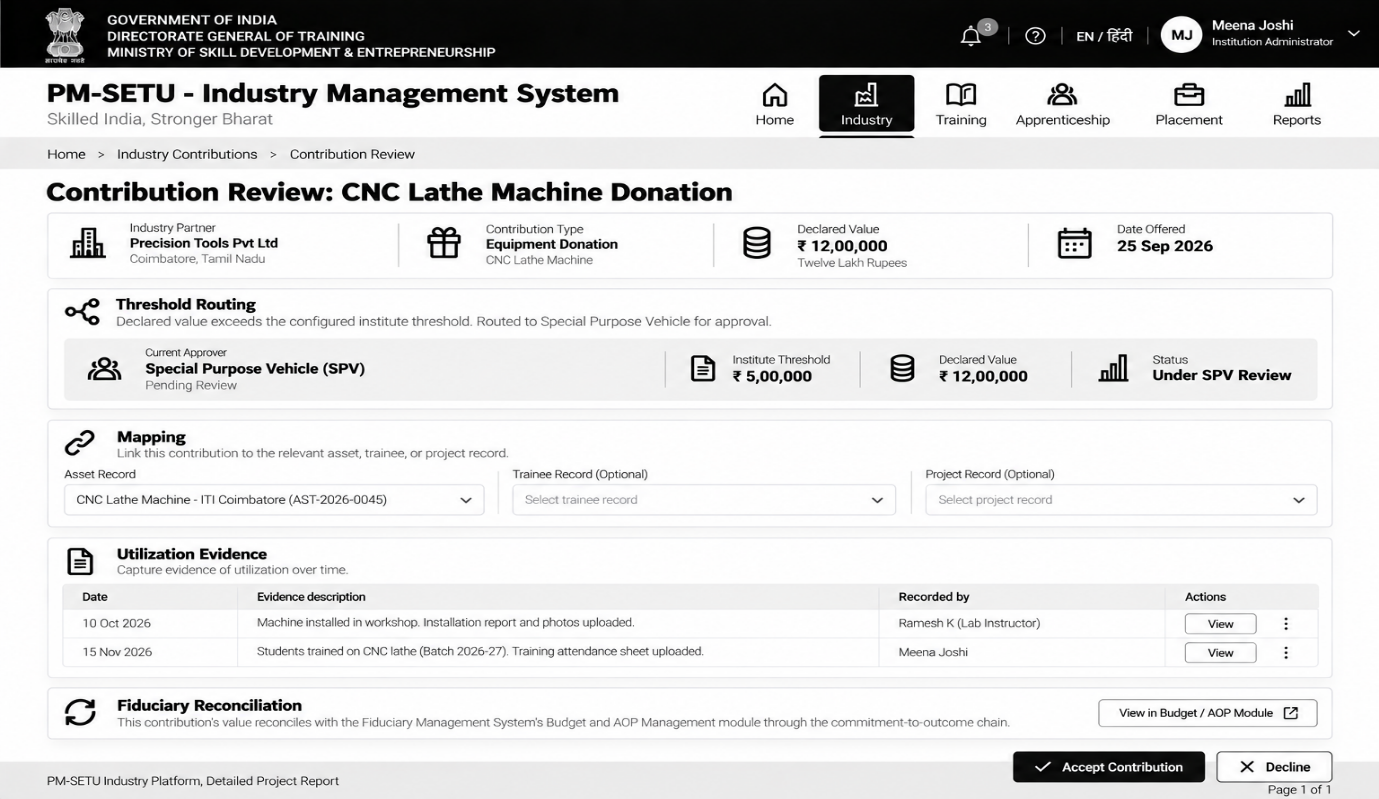The image size is (1379, 799).
Task: Click the Institute Threshold '₹ 5,00,000' value
Action: (772, 377)
